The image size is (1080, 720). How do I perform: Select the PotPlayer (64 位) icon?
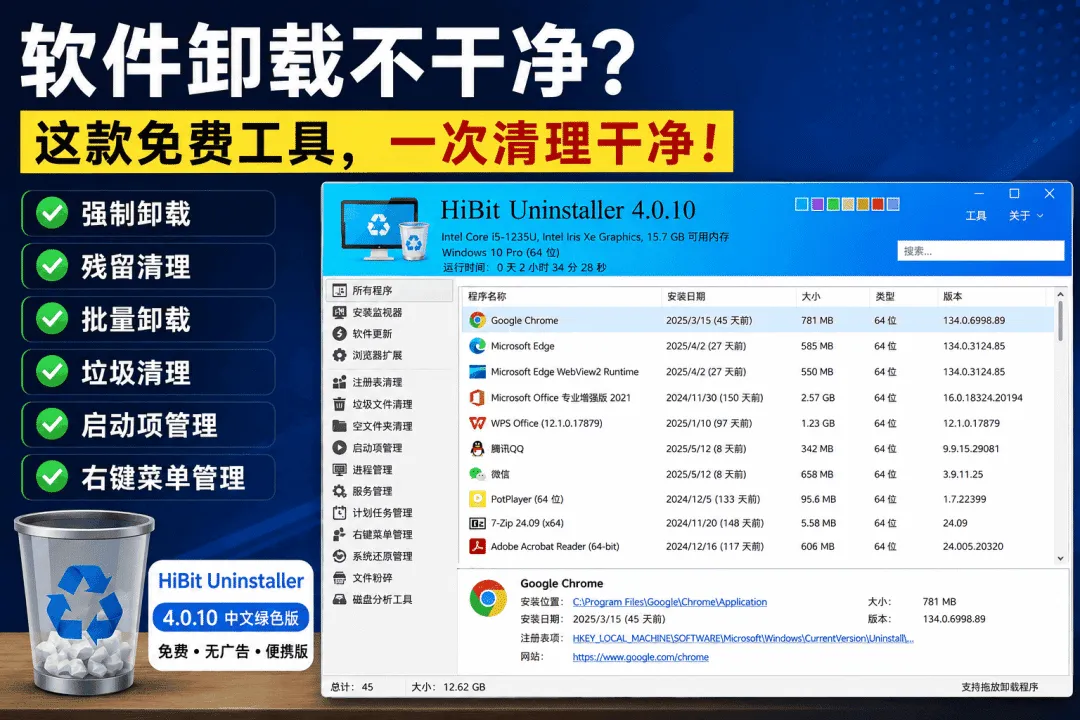point(477,499)
